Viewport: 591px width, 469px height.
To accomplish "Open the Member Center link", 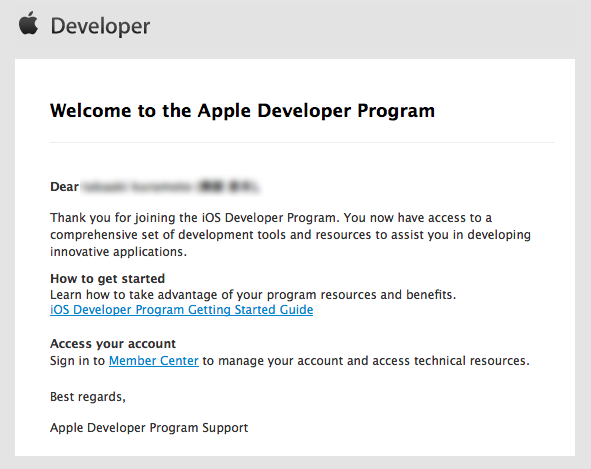I will point(154,361).
